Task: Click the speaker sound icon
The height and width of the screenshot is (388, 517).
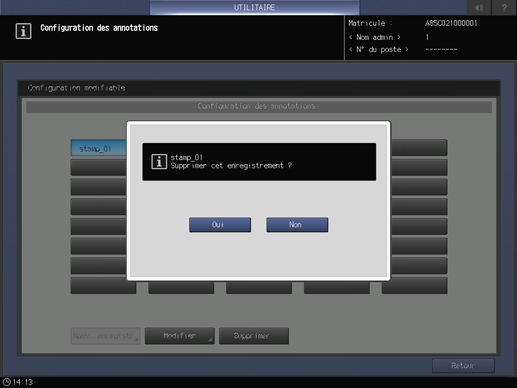Action: click(479, 7)
